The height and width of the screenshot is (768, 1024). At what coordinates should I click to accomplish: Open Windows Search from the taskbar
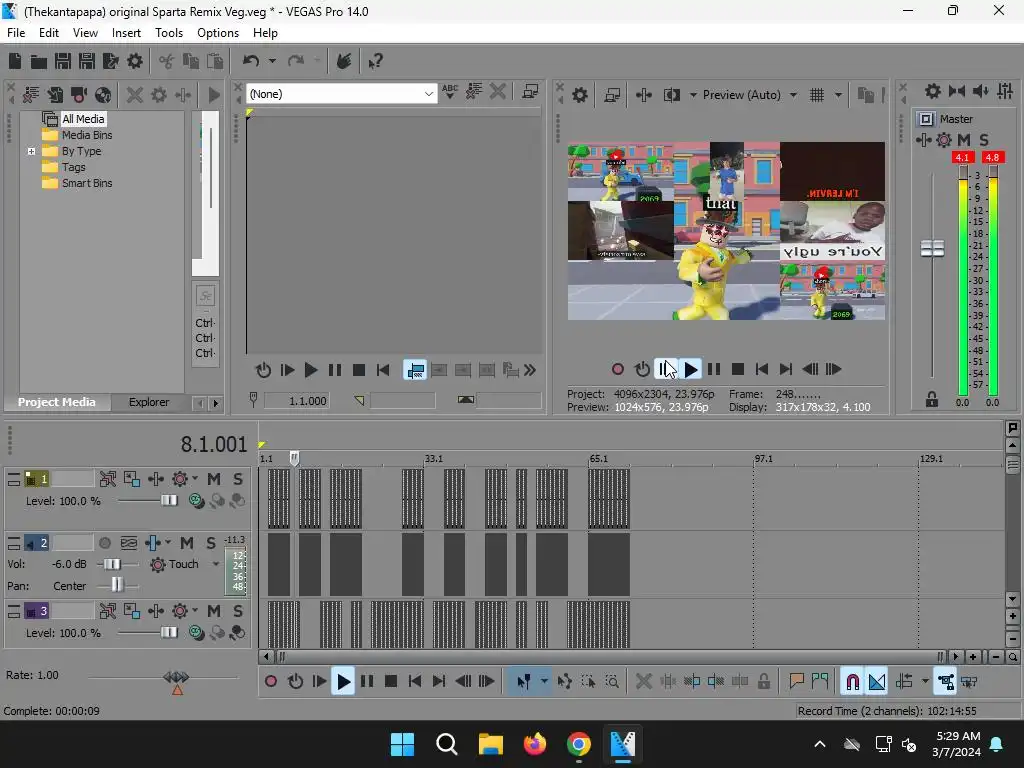447,744
